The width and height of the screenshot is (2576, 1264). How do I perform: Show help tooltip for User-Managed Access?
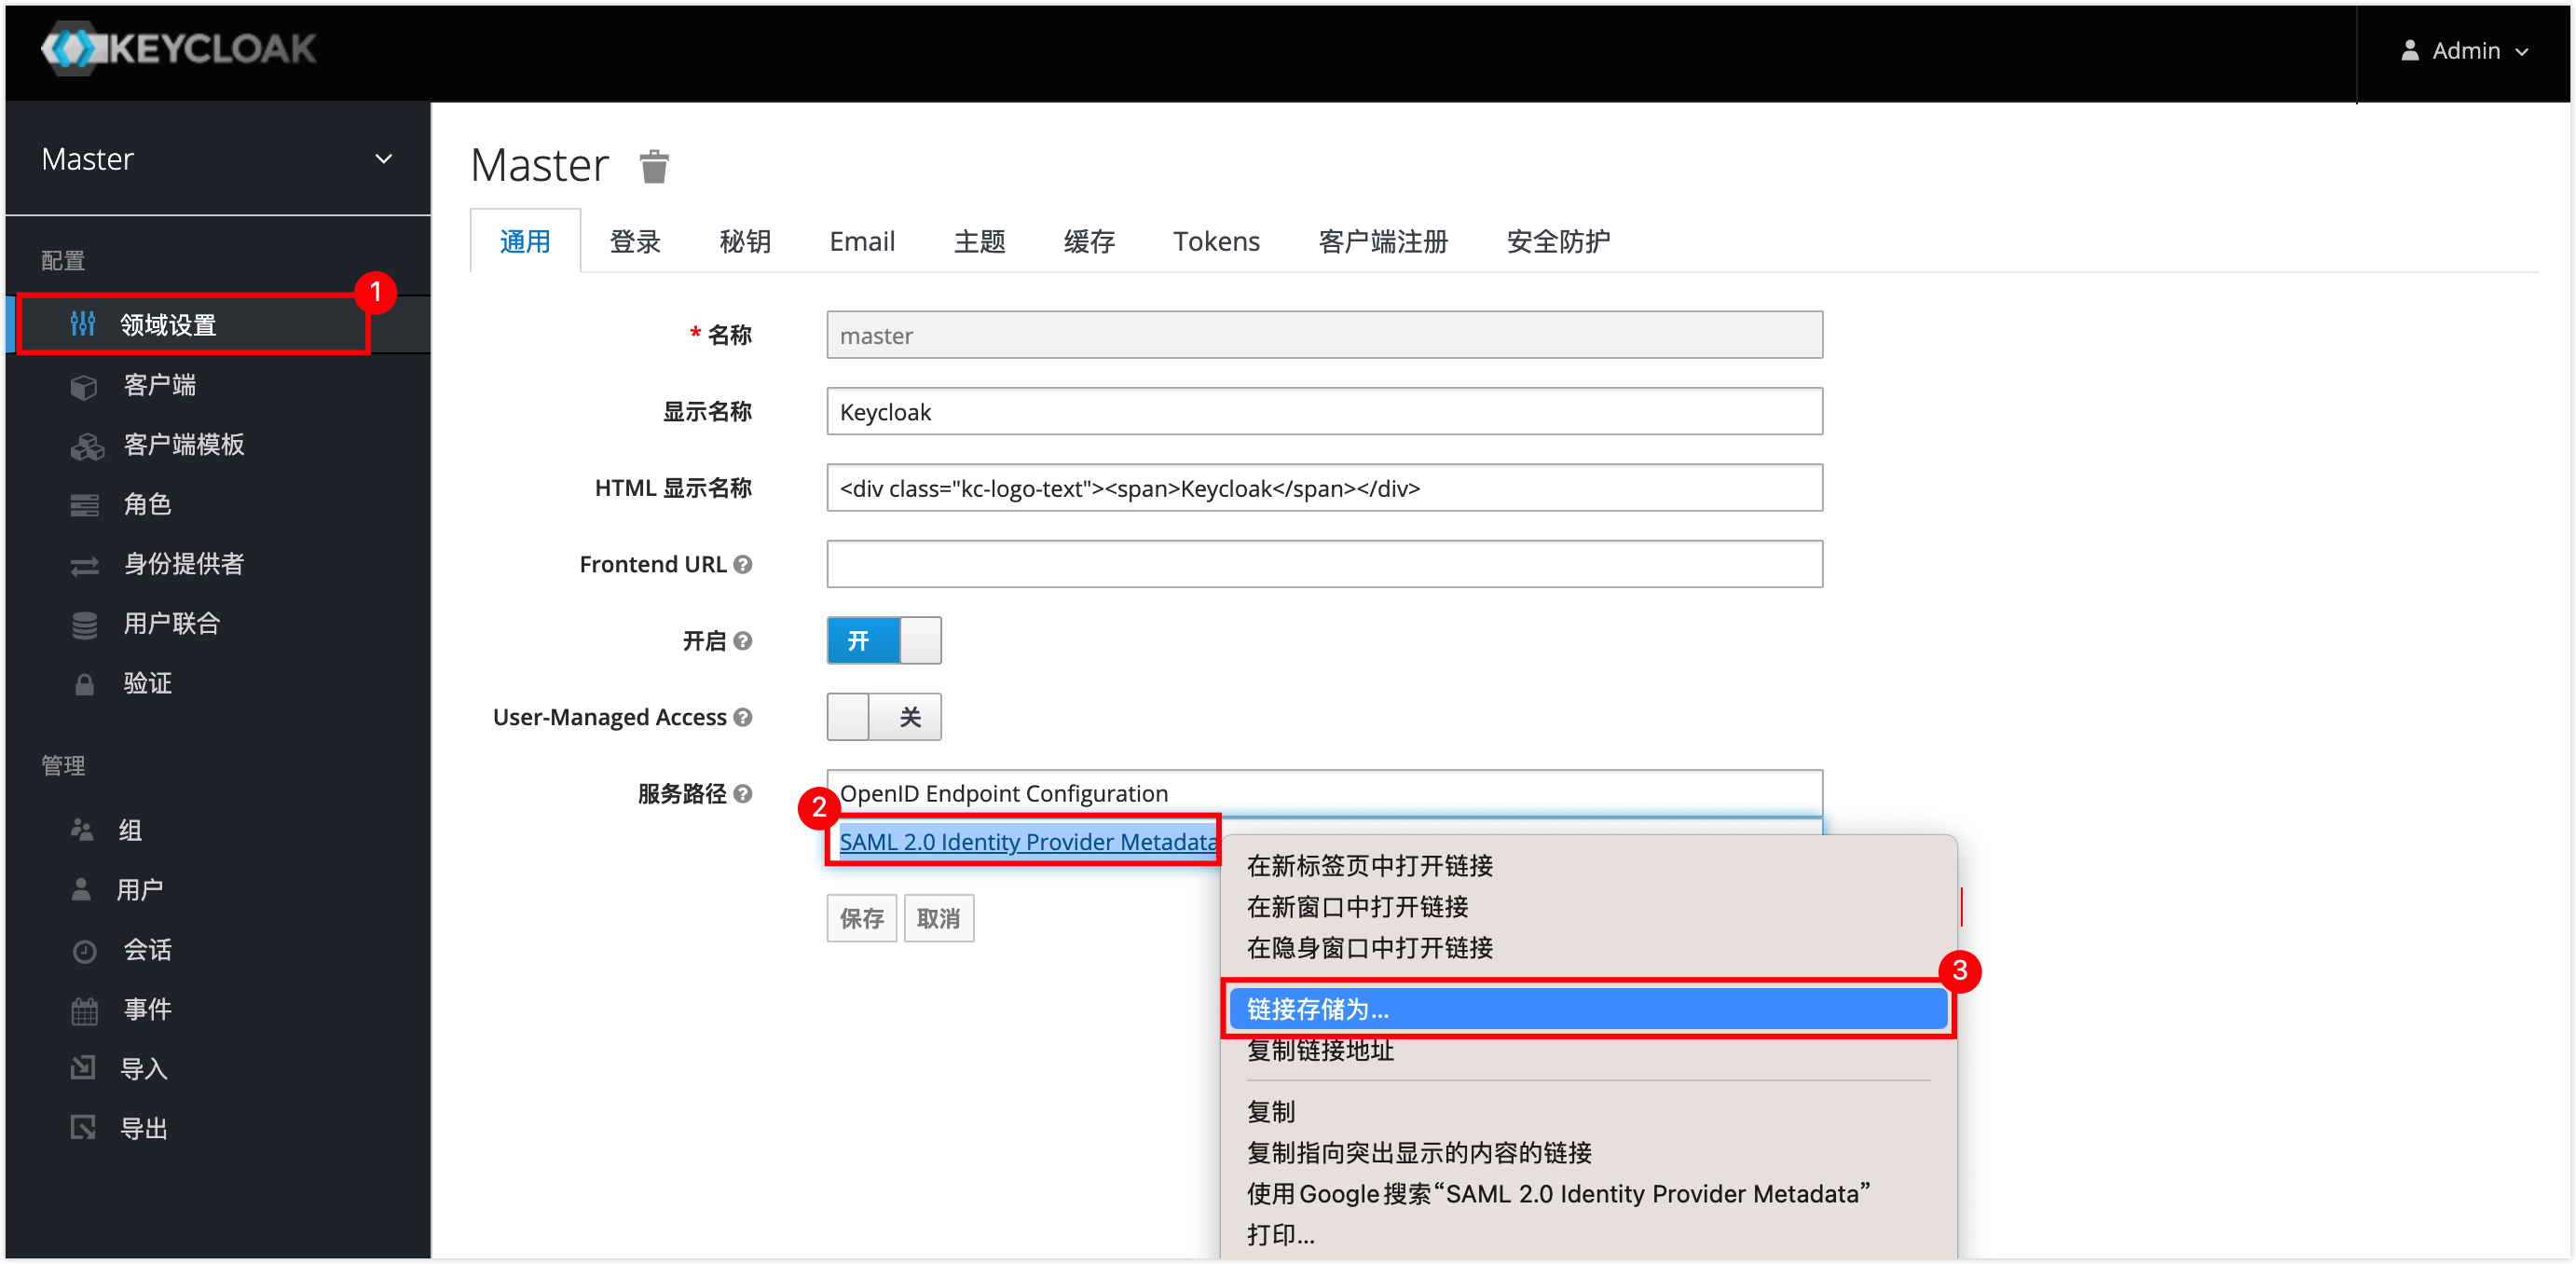tap(742, 717)
